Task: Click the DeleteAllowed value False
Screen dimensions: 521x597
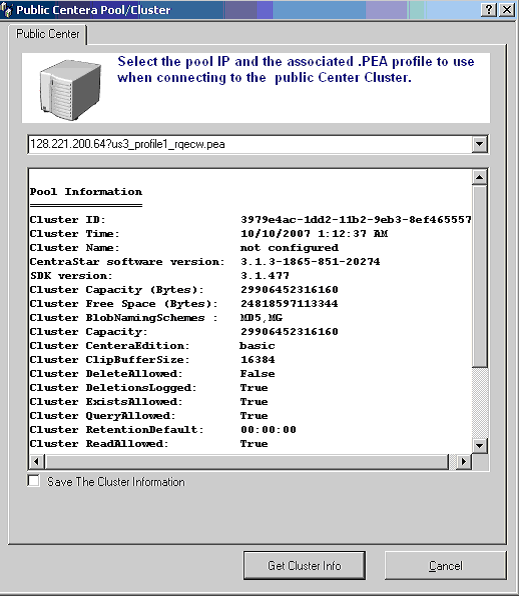Action: pos(257,374)
